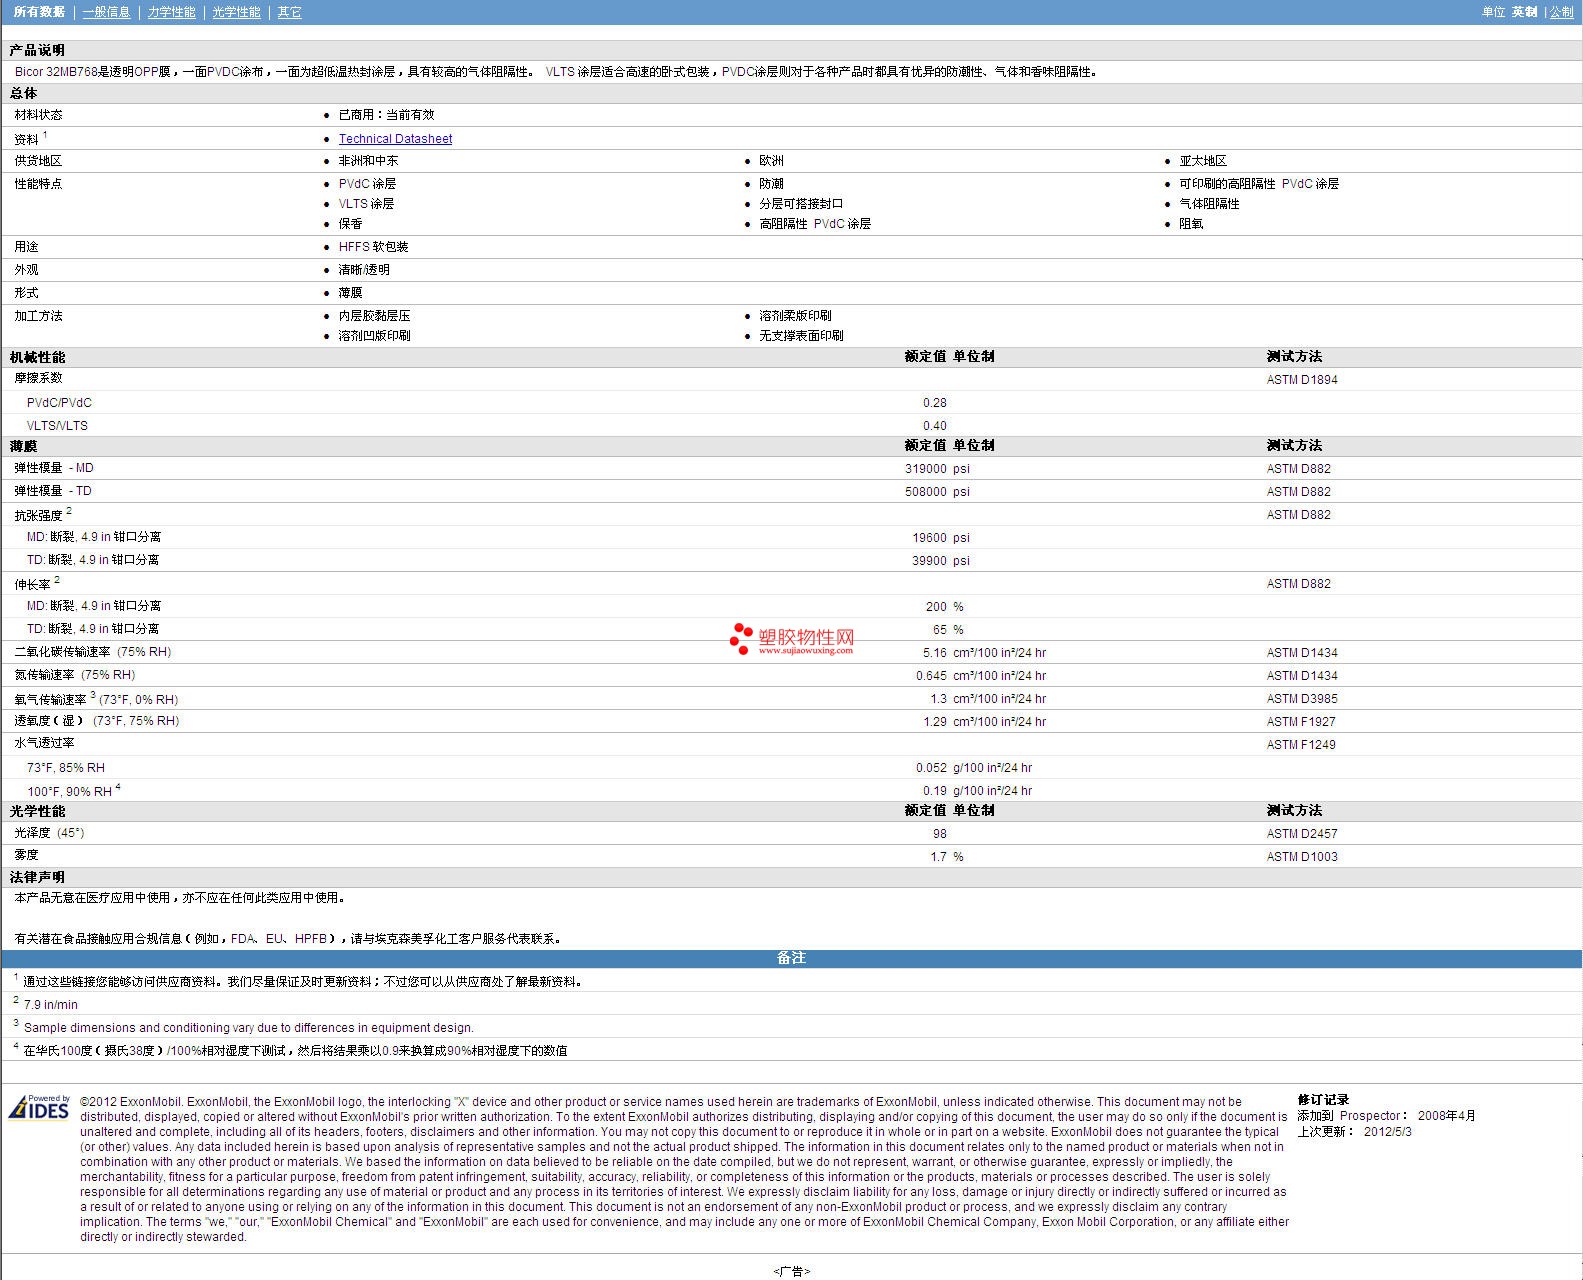
Task: Click the 材料状态 row label
Action: click(38, 115)
